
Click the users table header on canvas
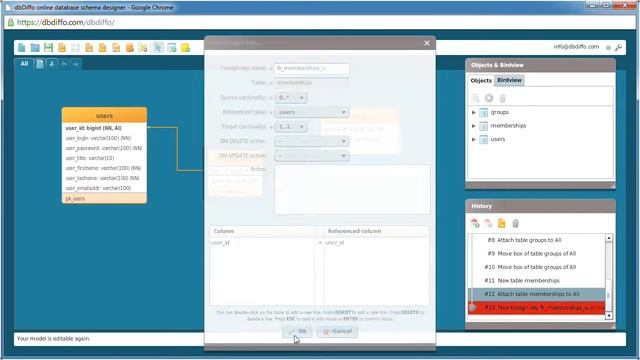(x=104, y=116)
